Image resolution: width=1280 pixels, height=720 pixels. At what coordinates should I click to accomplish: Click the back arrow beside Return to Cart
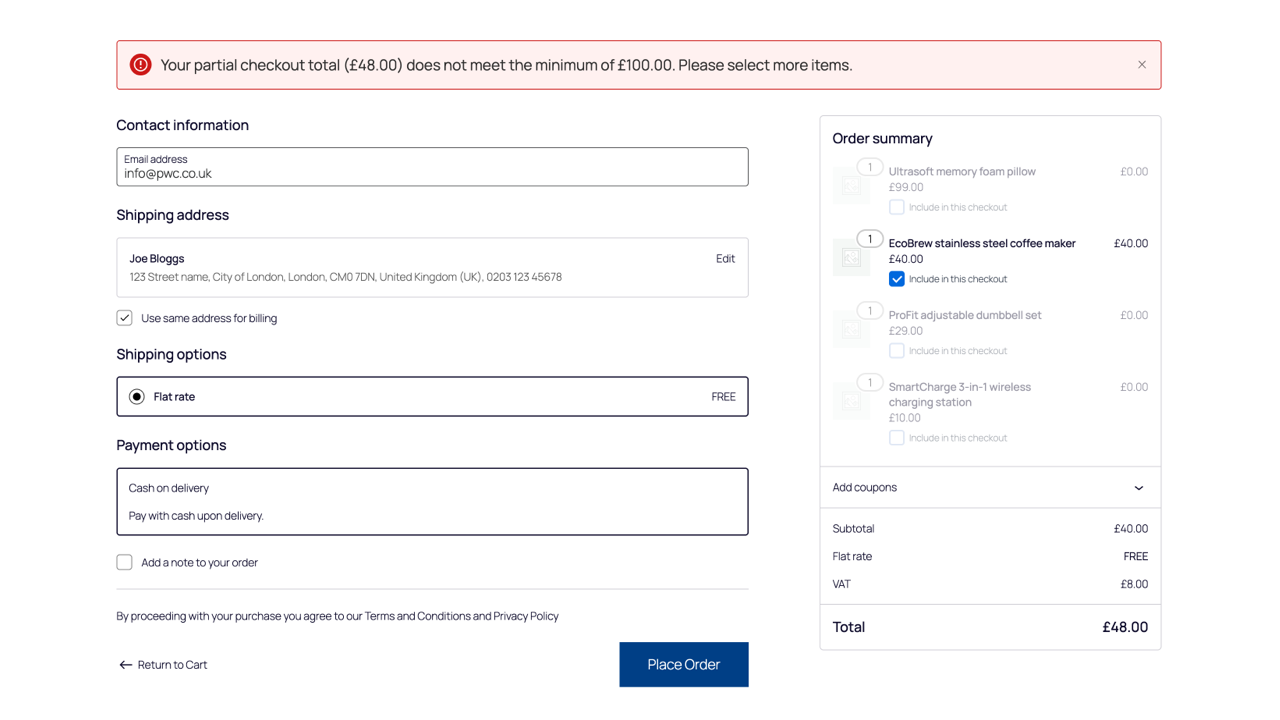coord(125,664)
